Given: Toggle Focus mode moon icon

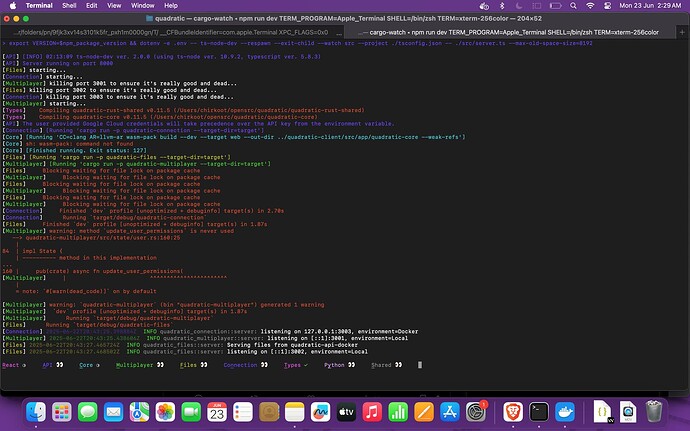Looking at the screenshot, I should [x=519, y=6].
